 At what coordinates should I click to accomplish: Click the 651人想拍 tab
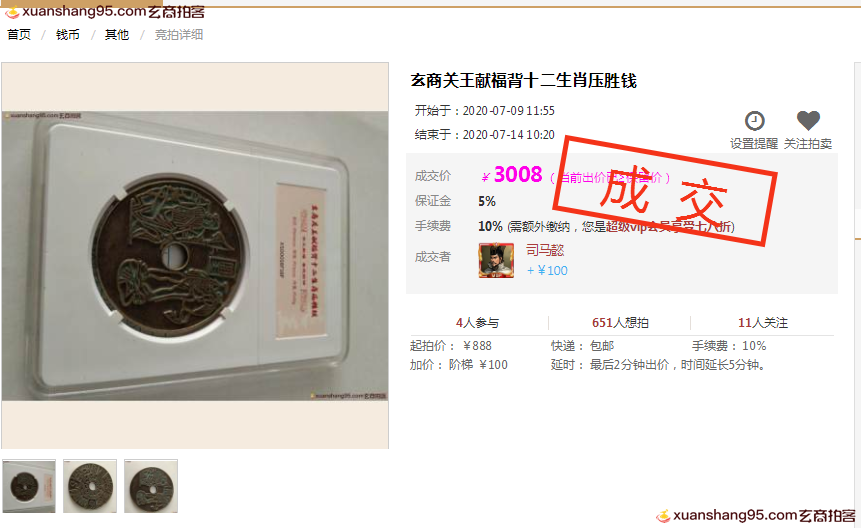[x=620, y=323]
